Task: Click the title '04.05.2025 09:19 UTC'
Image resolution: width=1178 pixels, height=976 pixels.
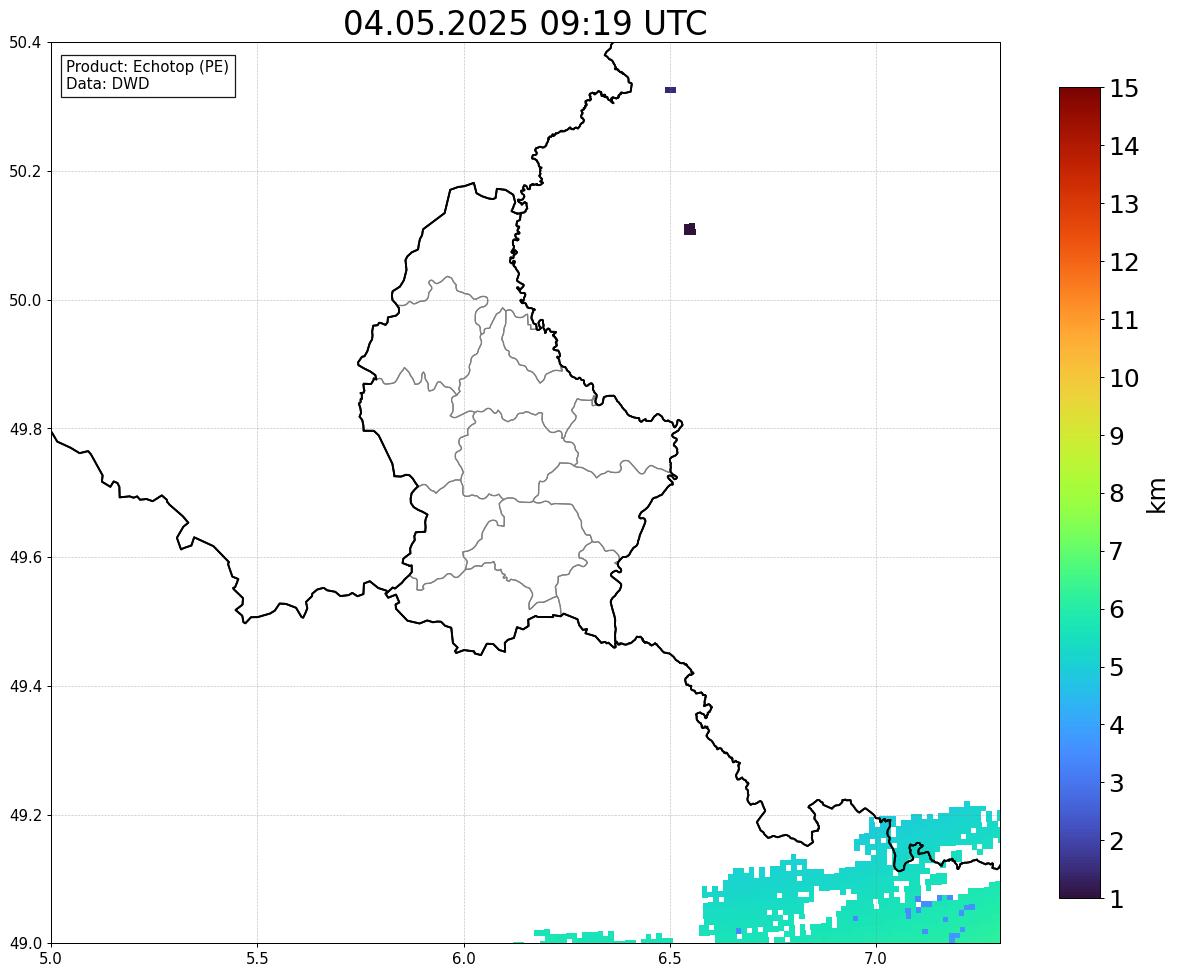Action: click(525, 23)
